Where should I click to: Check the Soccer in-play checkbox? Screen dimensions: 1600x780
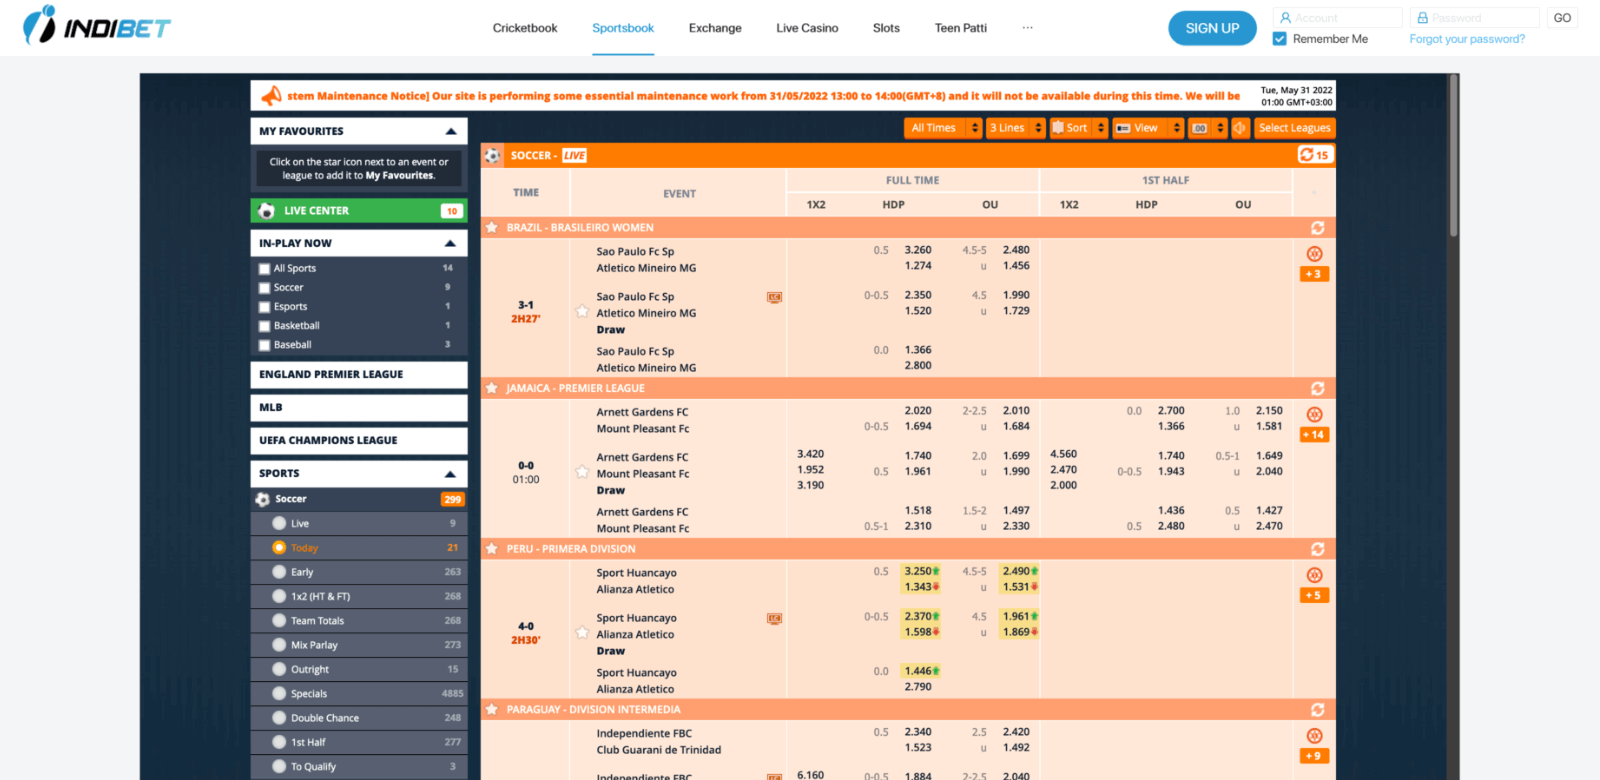point(265,288)
